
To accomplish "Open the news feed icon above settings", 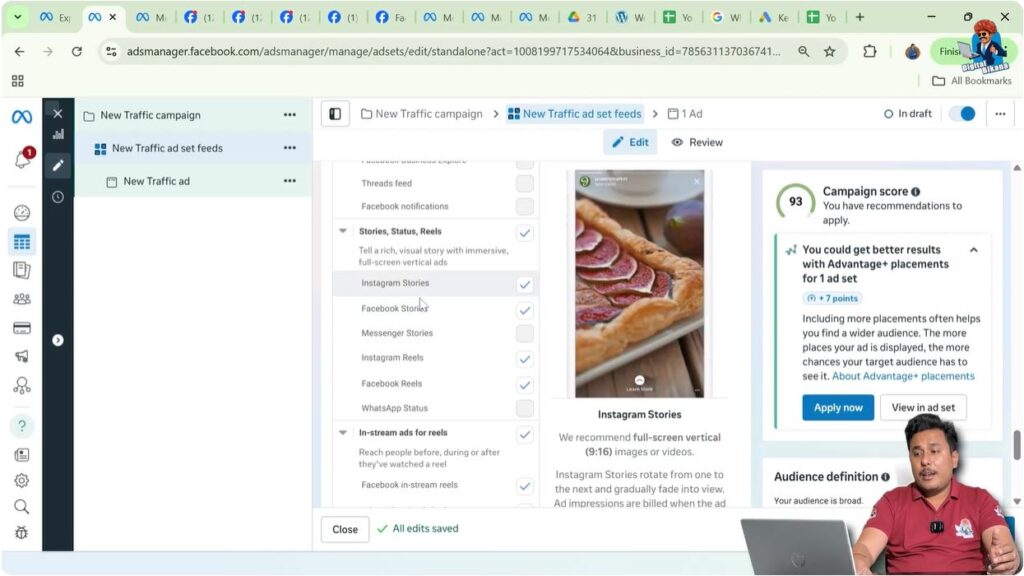I will (22, 455).
